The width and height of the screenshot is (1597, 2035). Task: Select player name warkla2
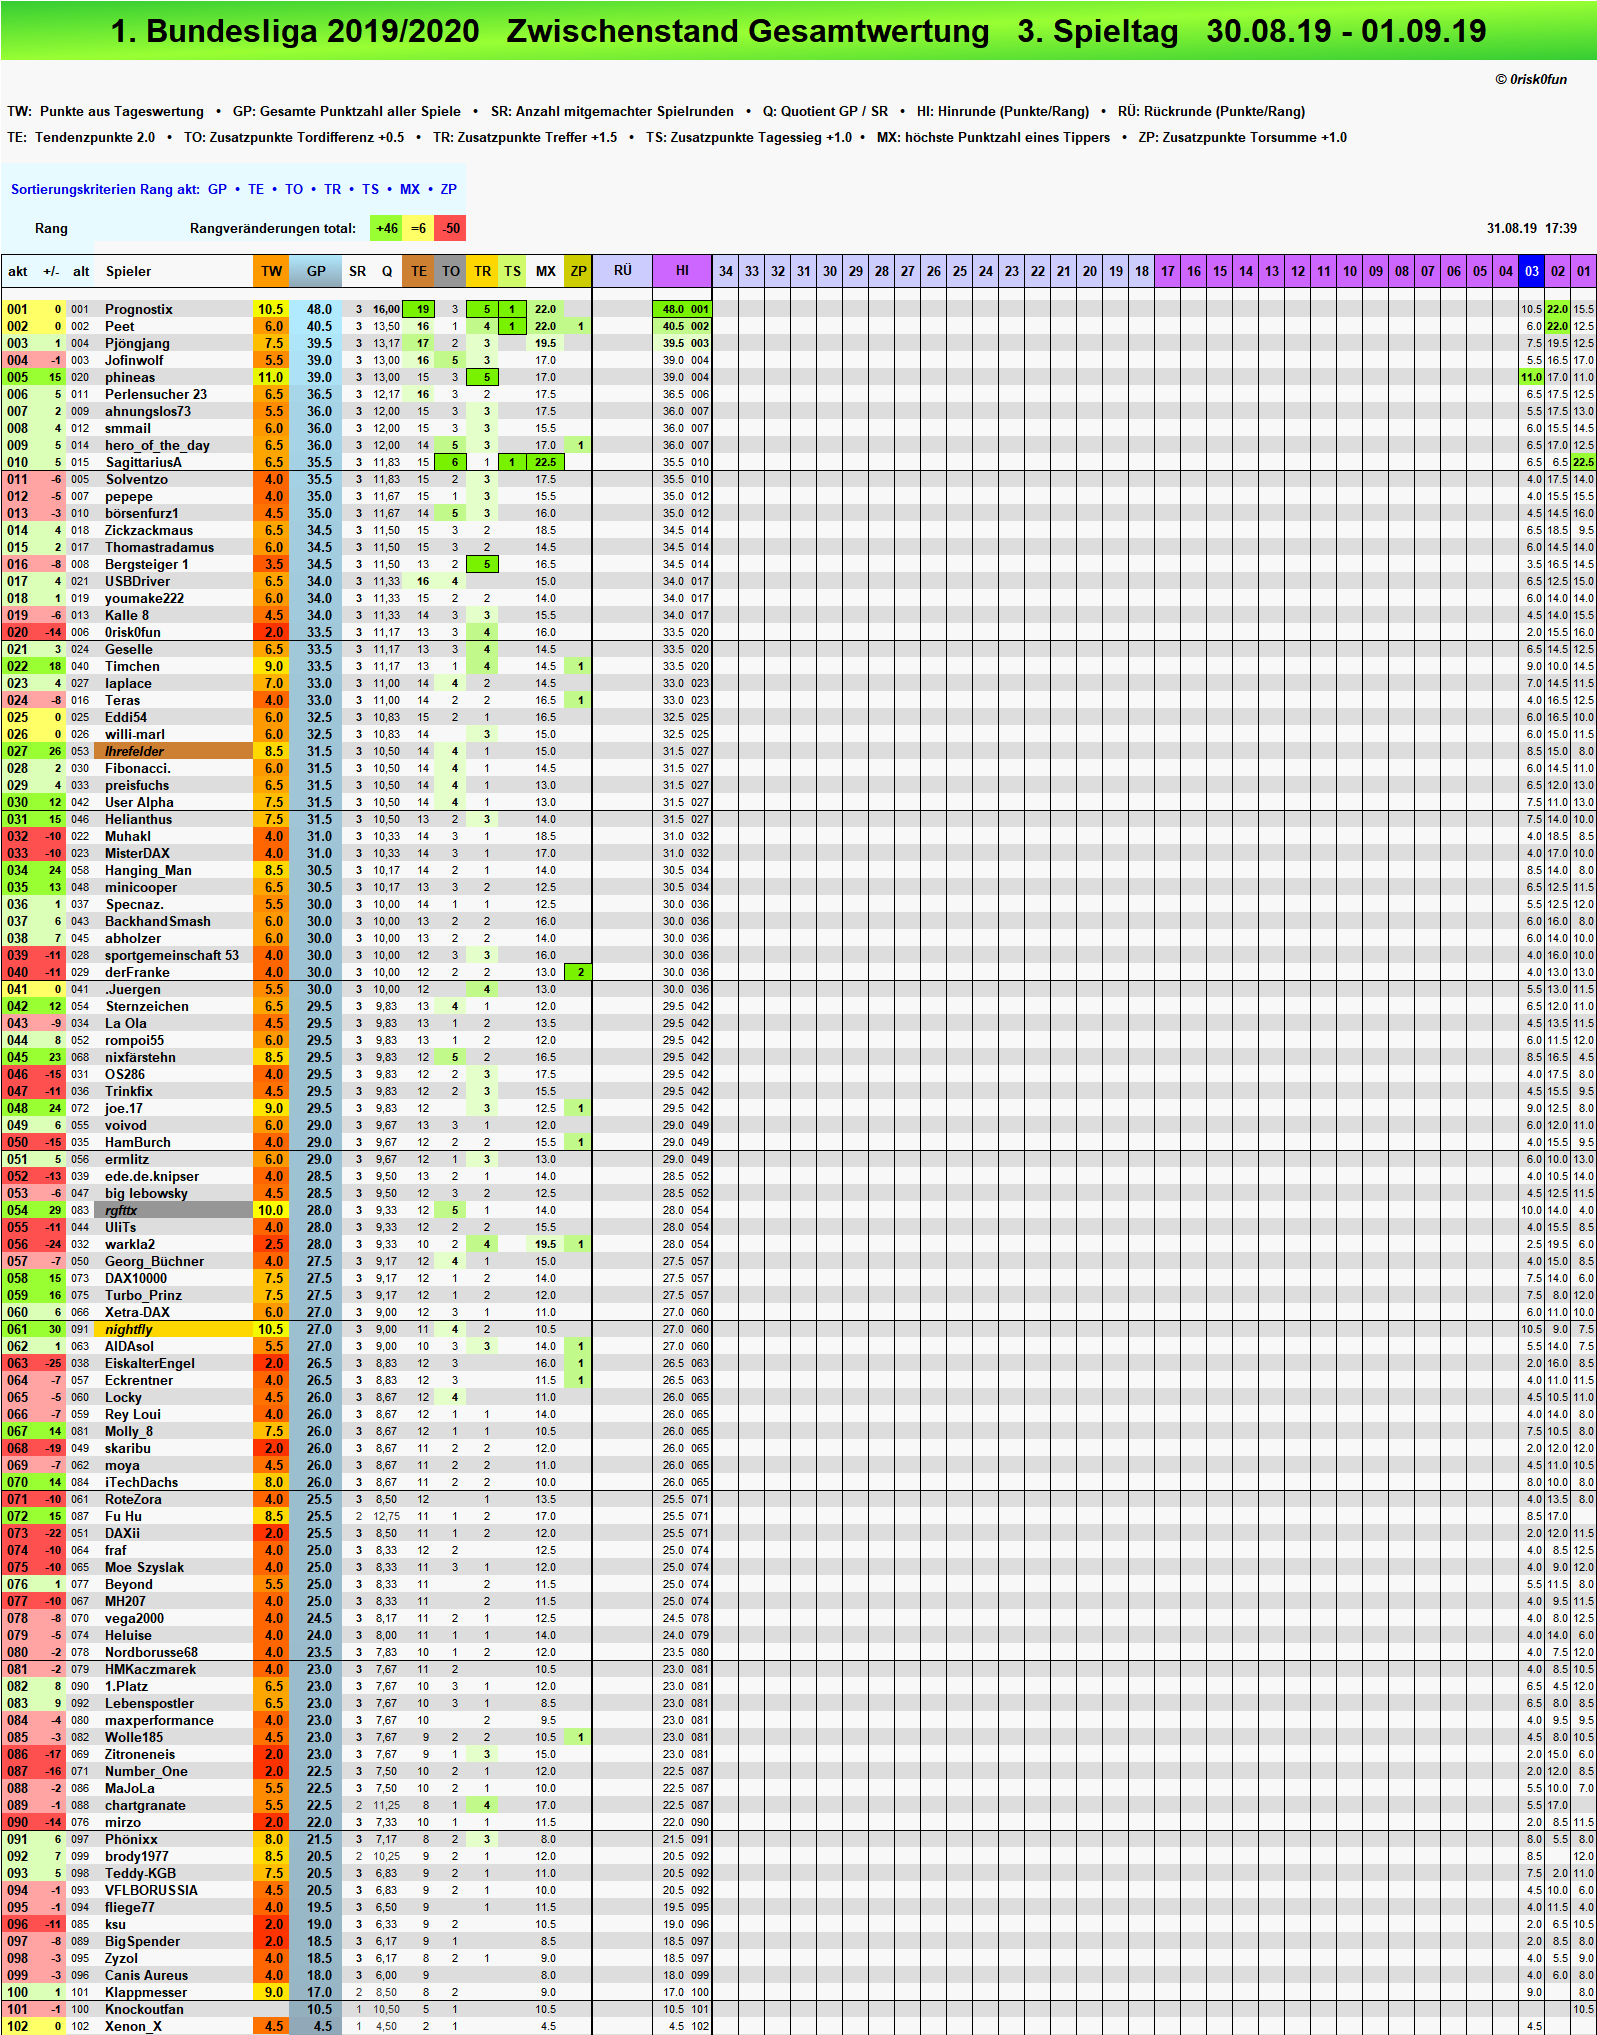(130, 1244)
